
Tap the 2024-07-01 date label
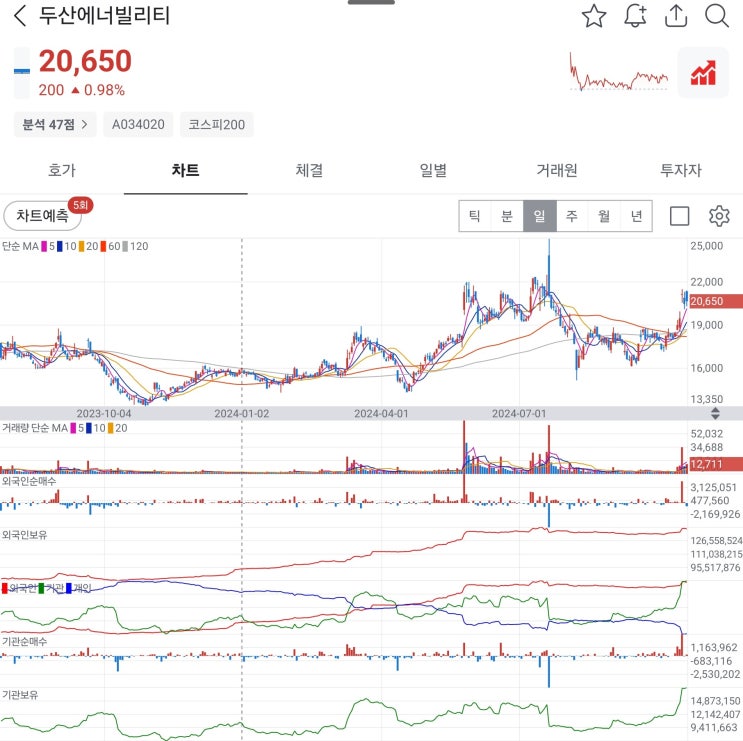tap(519, 414)
